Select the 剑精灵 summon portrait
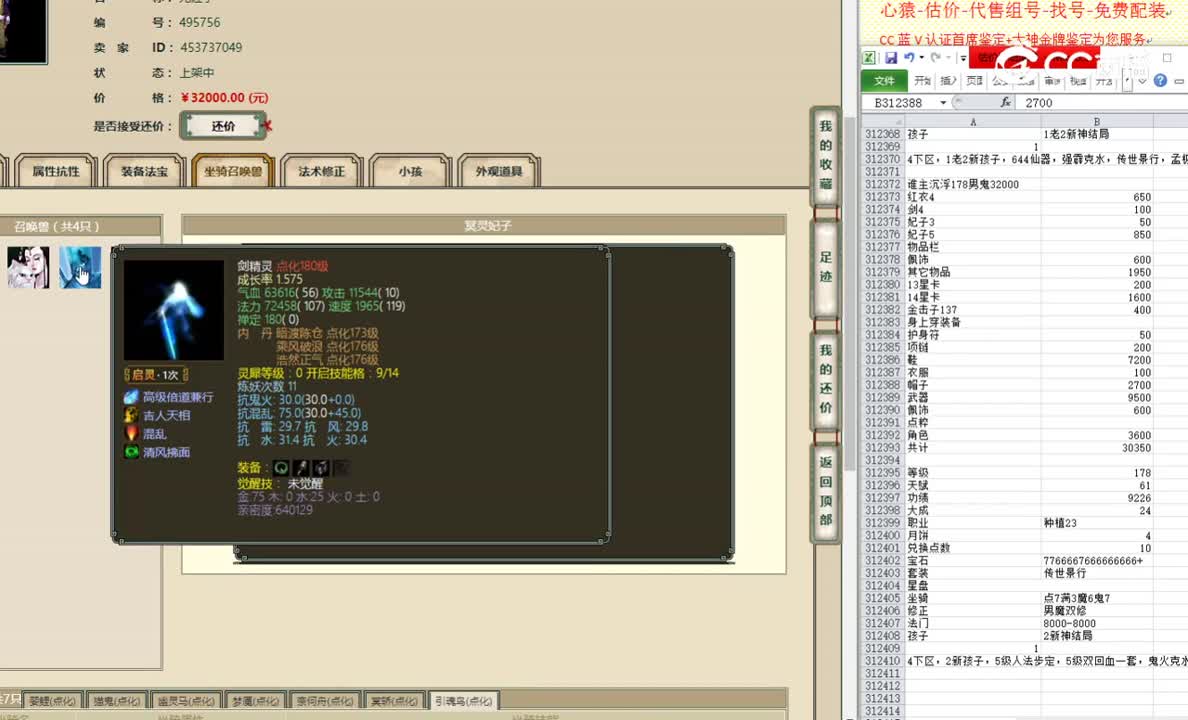The width and height of the screenshot is (1188, 720). [80, 268]
